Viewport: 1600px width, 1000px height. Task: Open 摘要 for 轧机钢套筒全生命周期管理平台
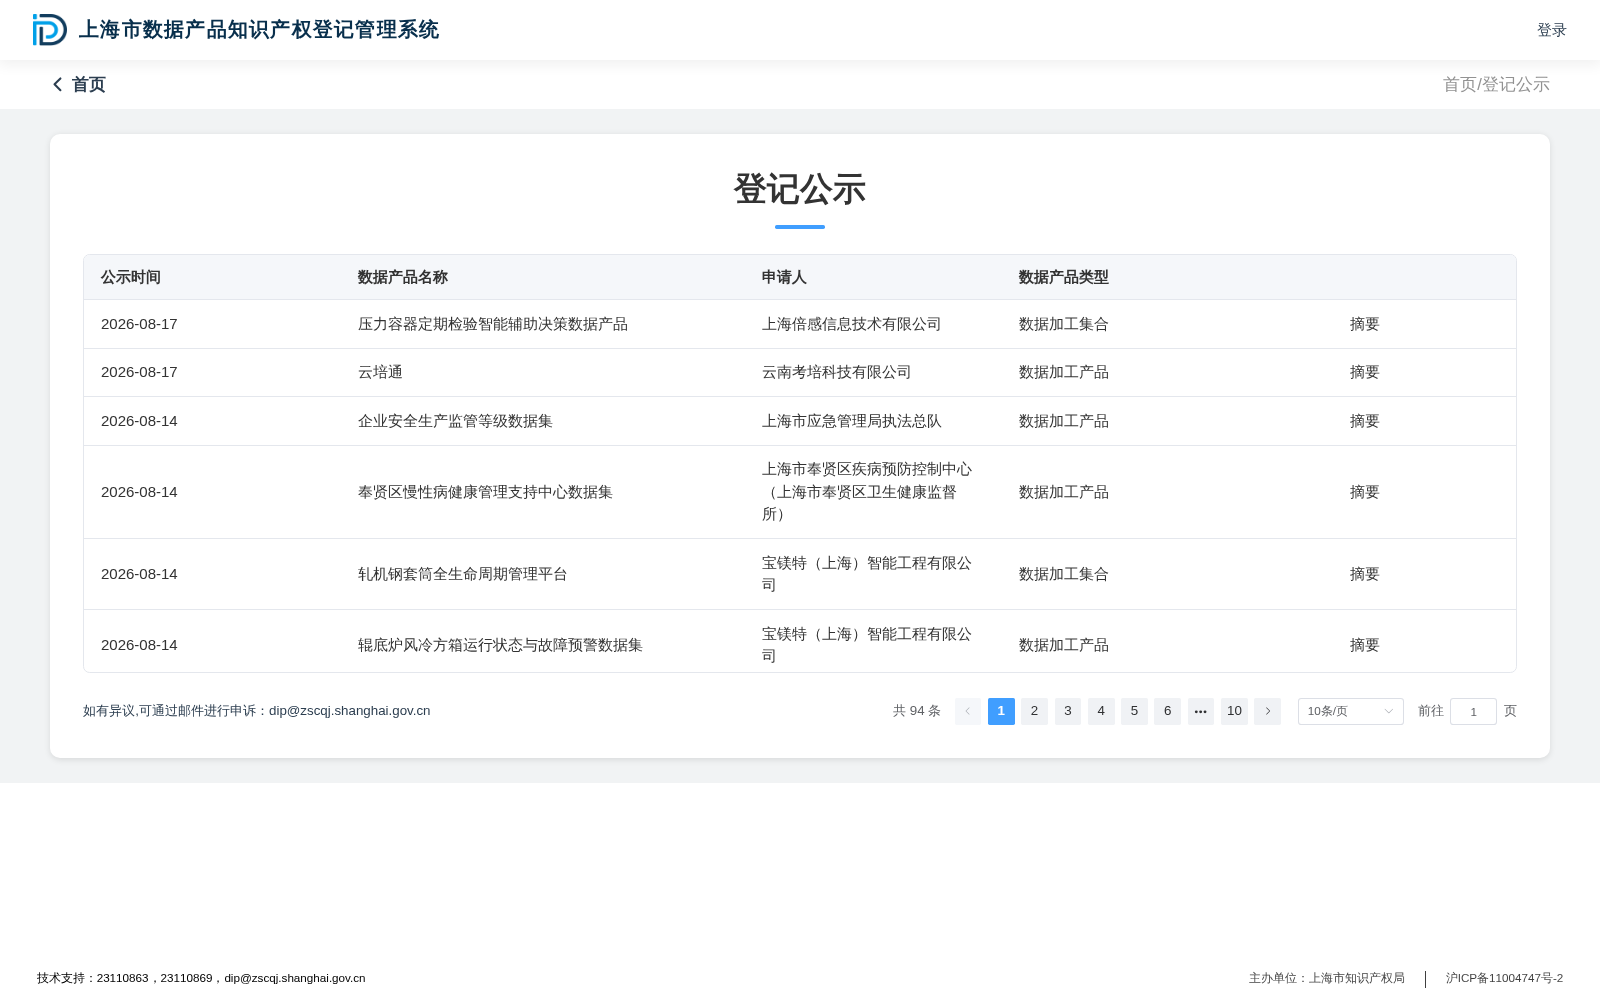[1364, 574]
